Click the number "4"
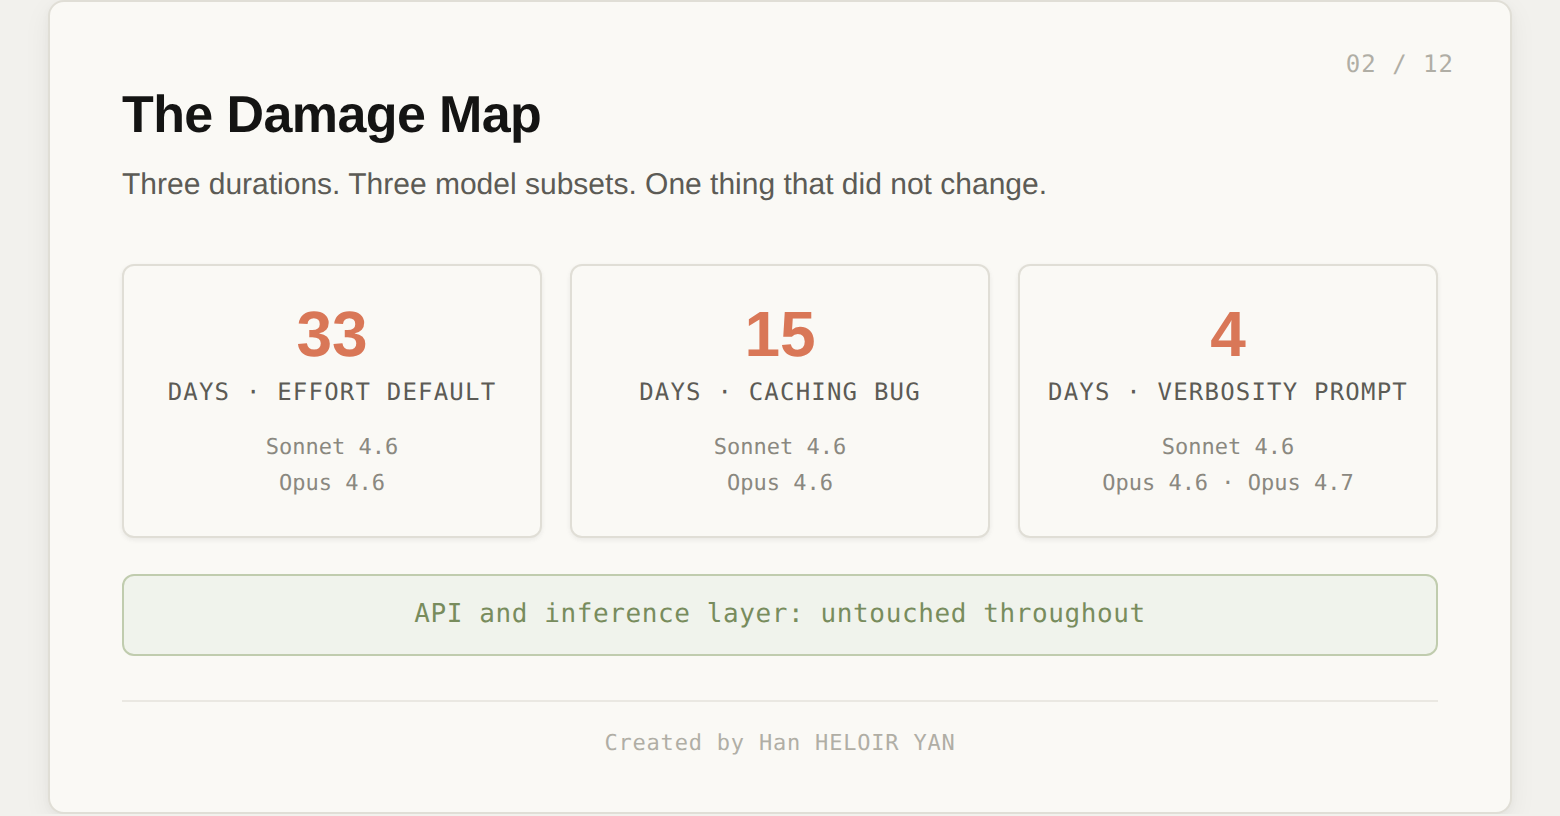The width and height of the screenshot is (1560, 816). click(x=1228, y=334)
